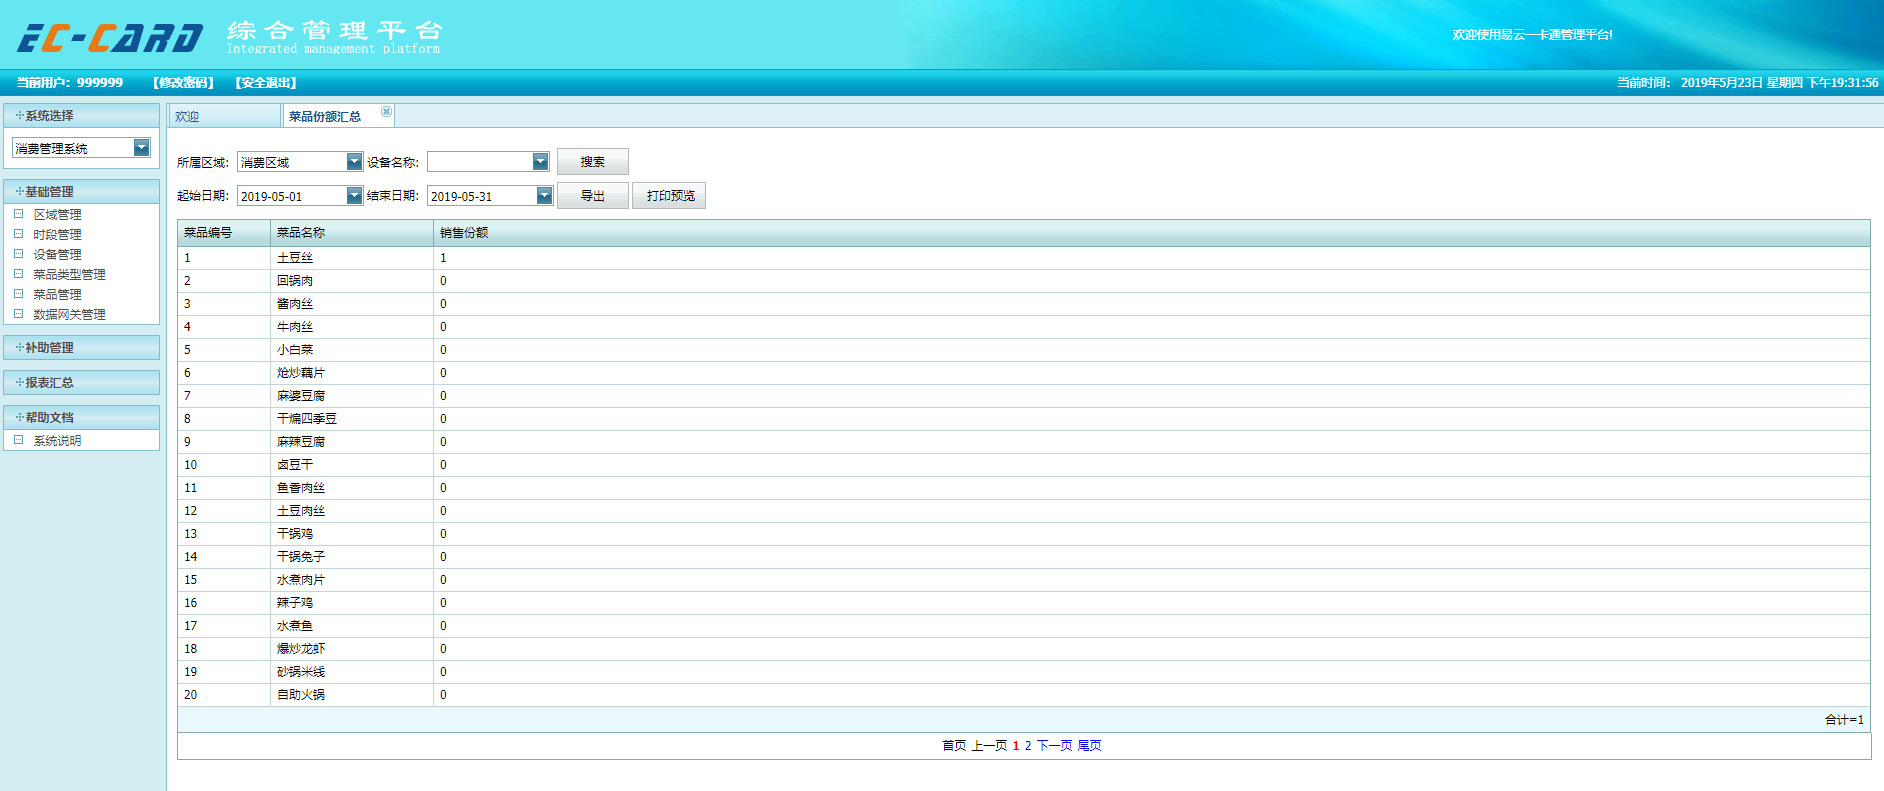Open the 结束日期 date picker arrow
The height and width of the screenshot is (791, 1884).
tap(544, 196)
